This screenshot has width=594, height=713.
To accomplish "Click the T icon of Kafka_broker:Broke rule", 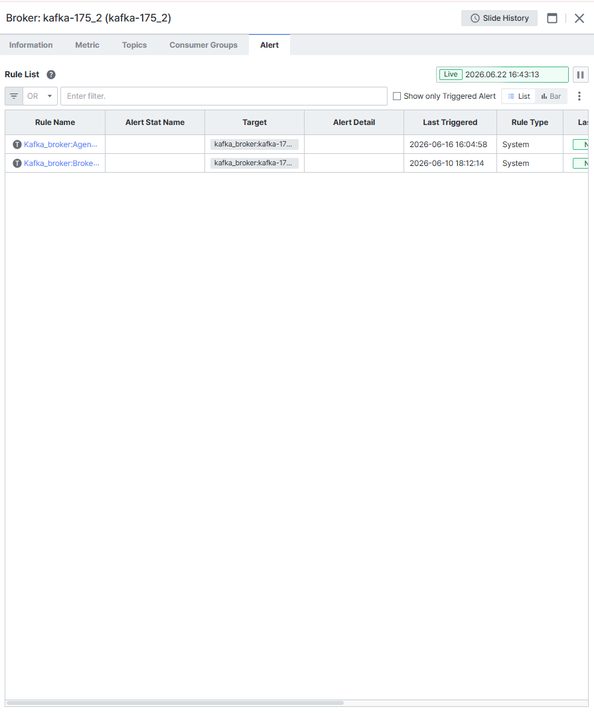I will click(17, 163).
